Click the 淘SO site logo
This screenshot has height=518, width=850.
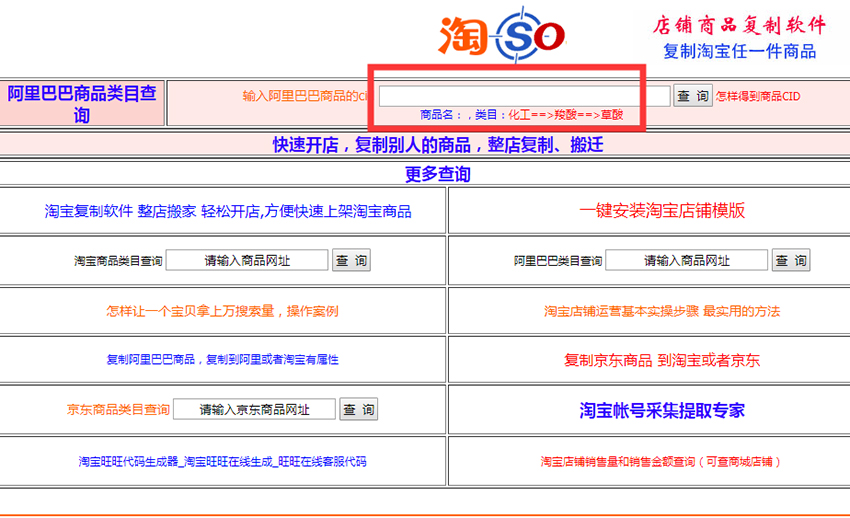pos(502,35)
